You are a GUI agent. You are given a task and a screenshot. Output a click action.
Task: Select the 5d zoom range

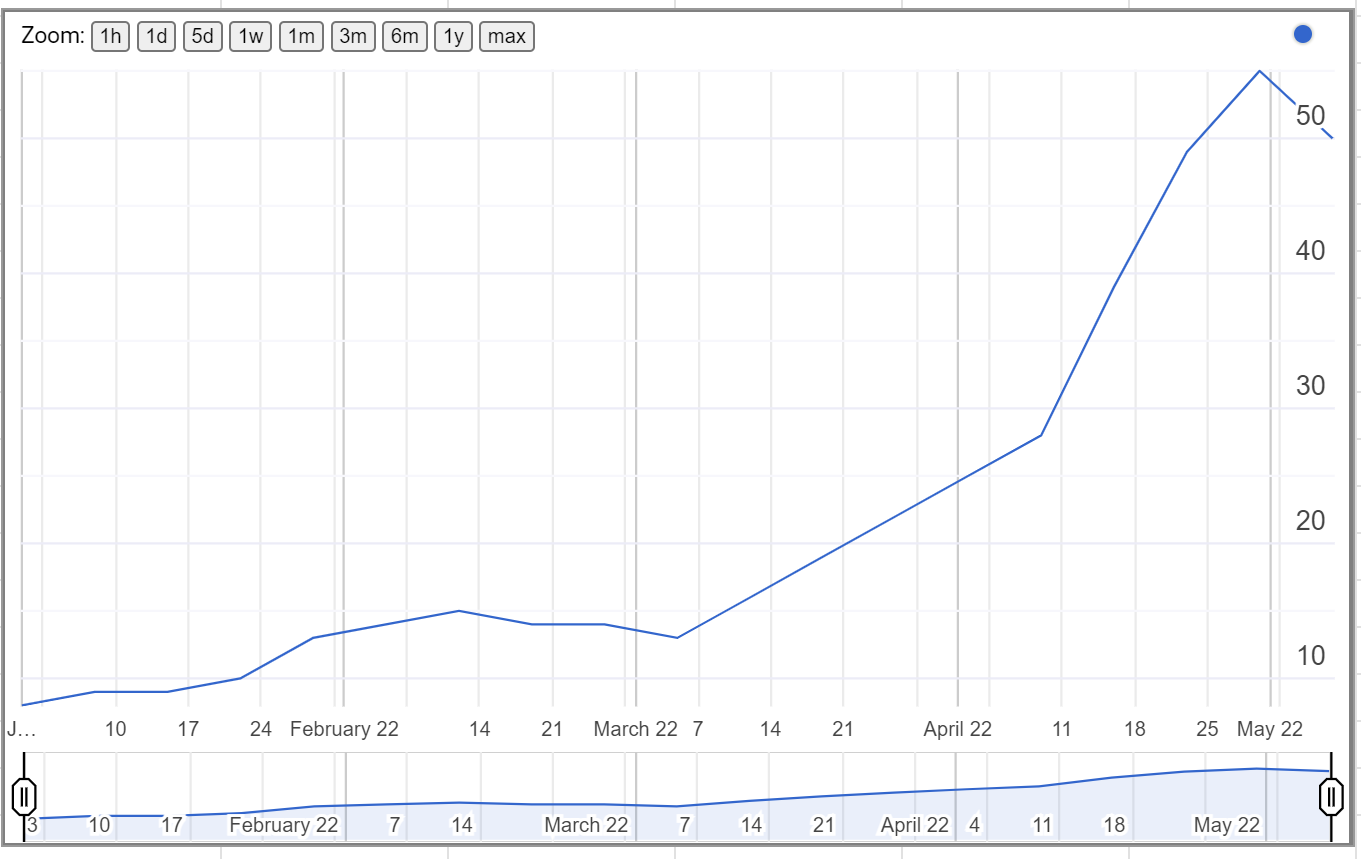coord(202,37)
